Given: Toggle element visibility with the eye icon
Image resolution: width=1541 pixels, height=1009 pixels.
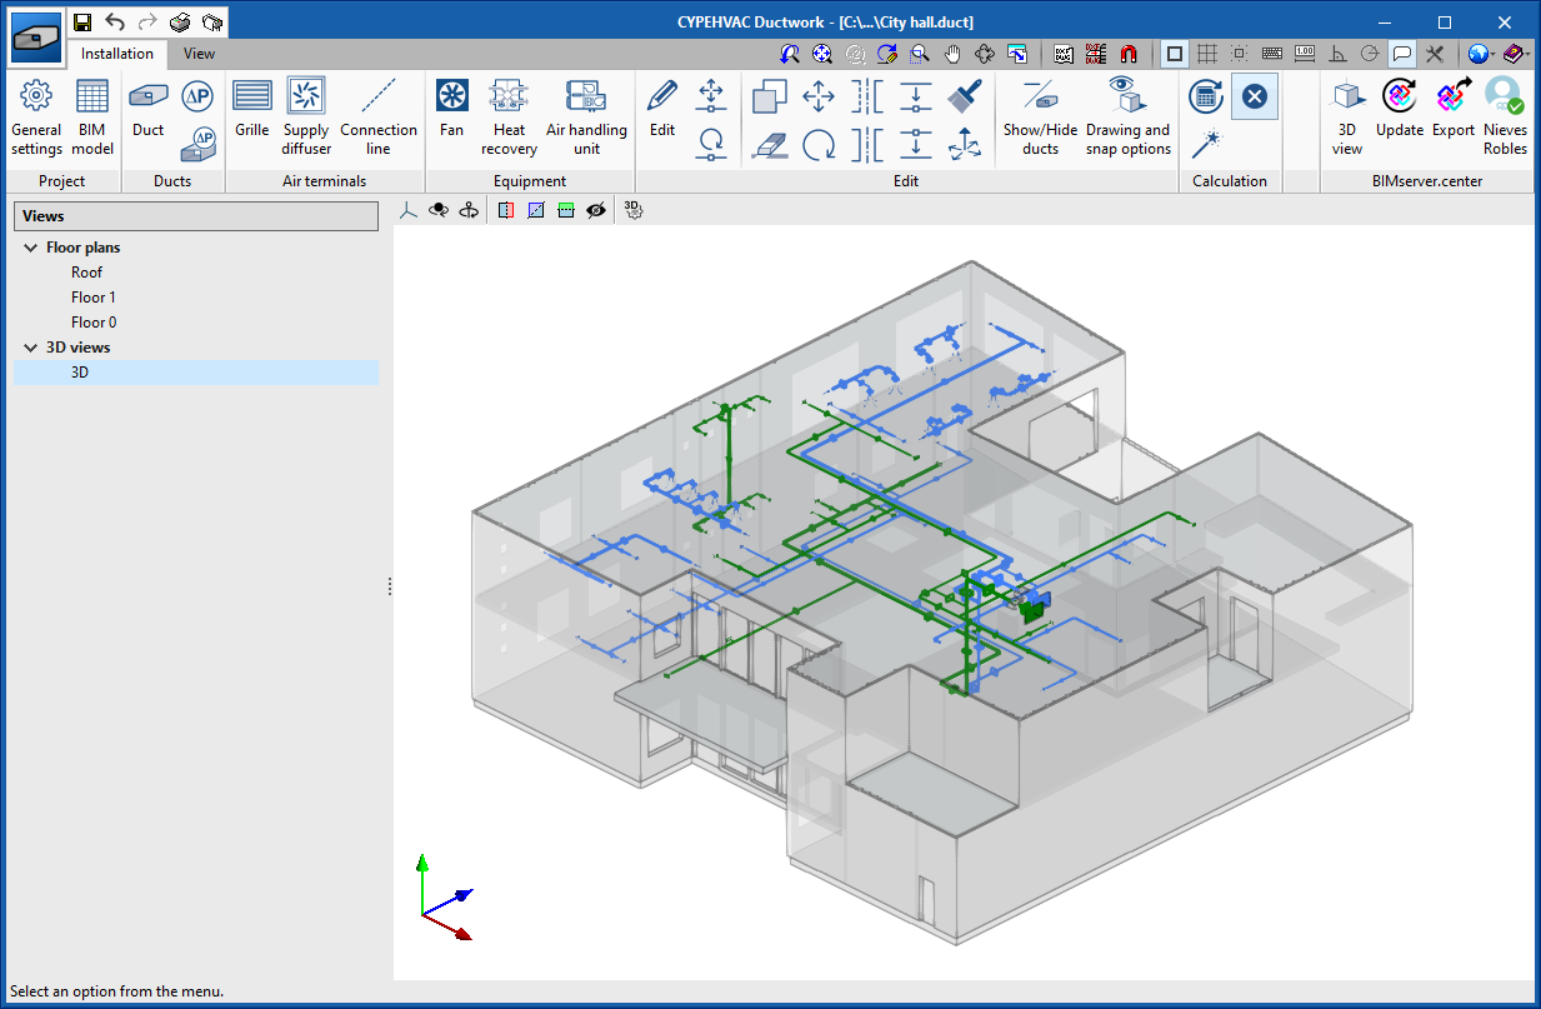Looking at the screenshot, I should coord(596,210).
